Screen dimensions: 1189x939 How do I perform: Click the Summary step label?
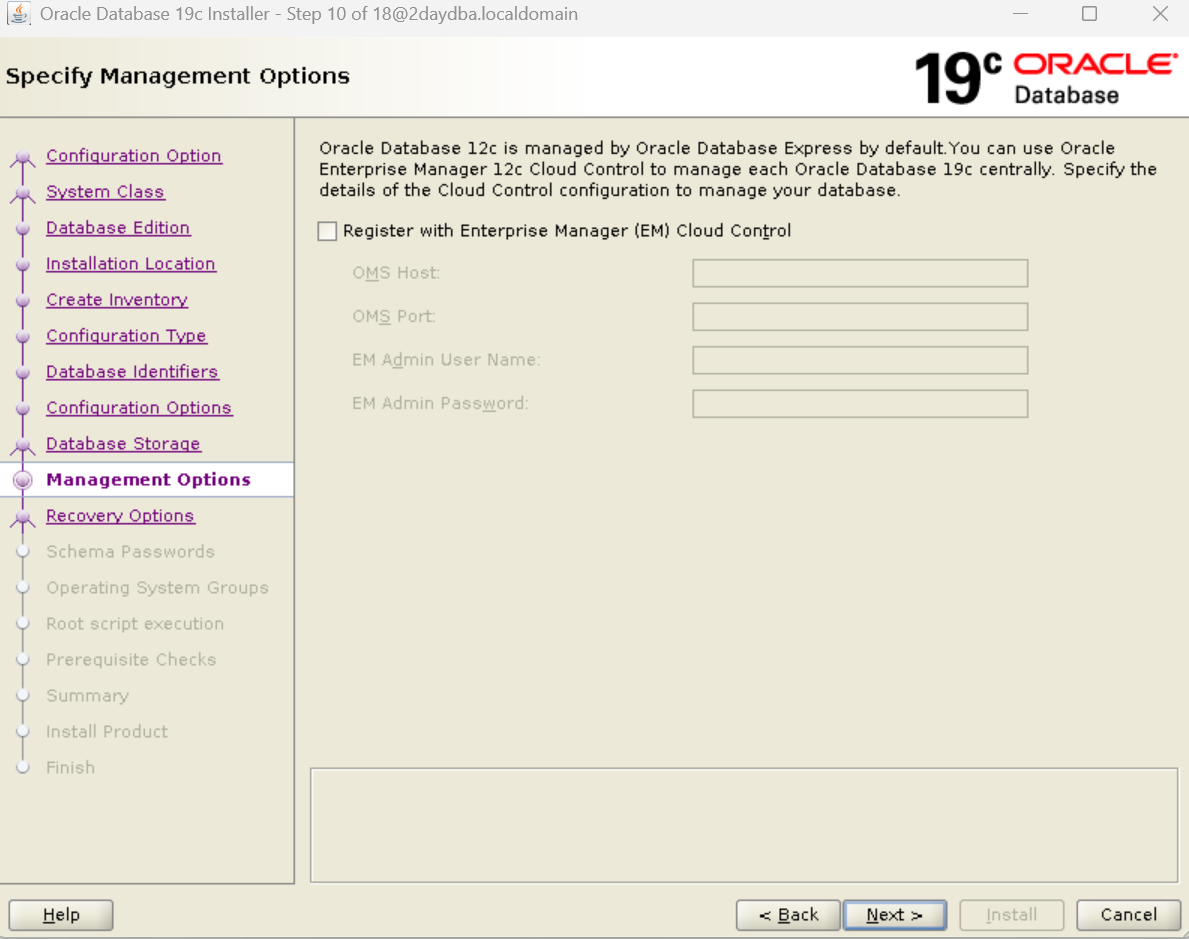87,696
